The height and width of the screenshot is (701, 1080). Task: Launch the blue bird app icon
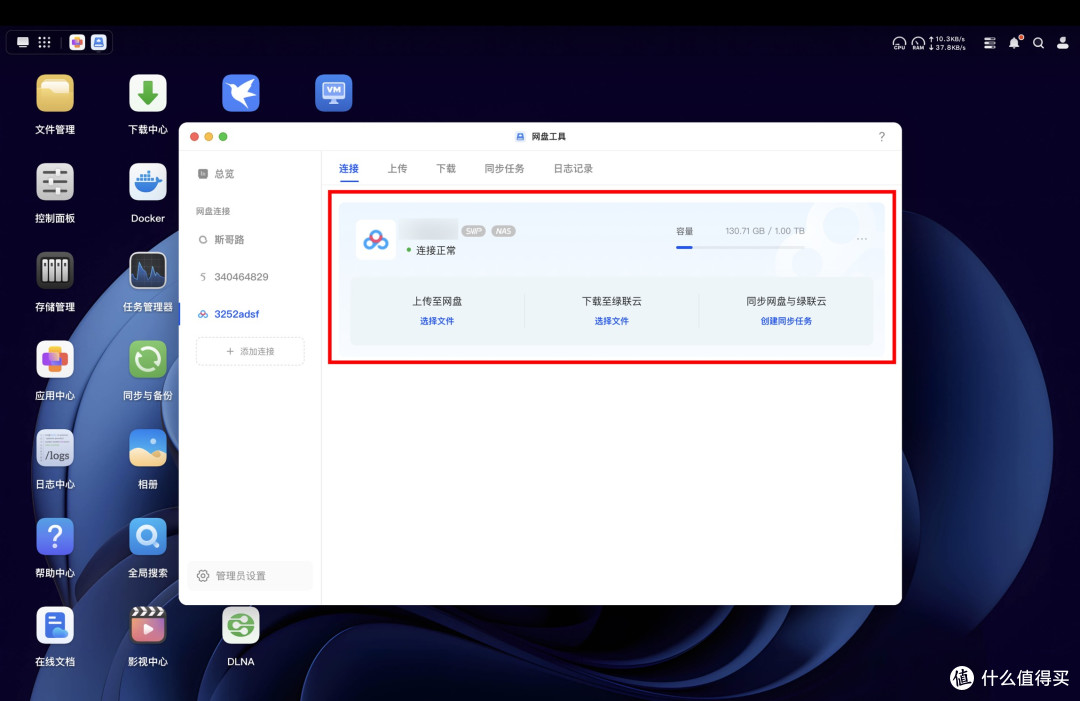pos(240,93)
